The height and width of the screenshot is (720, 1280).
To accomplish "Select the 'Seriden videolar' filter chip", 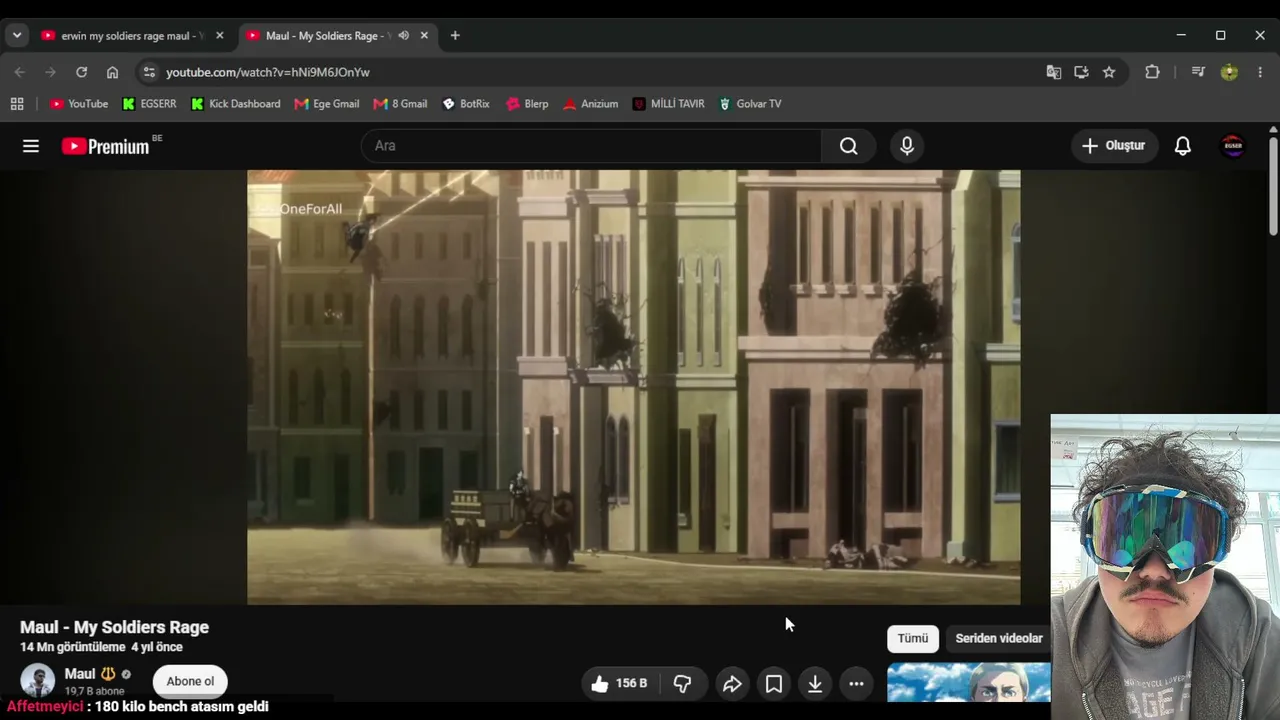I will [x=999, y=638].
